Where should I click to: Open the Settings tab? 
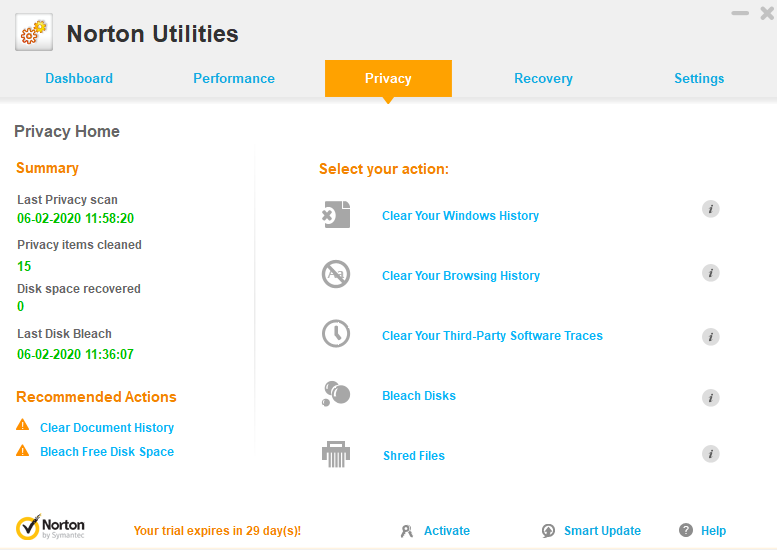[699, 78]
